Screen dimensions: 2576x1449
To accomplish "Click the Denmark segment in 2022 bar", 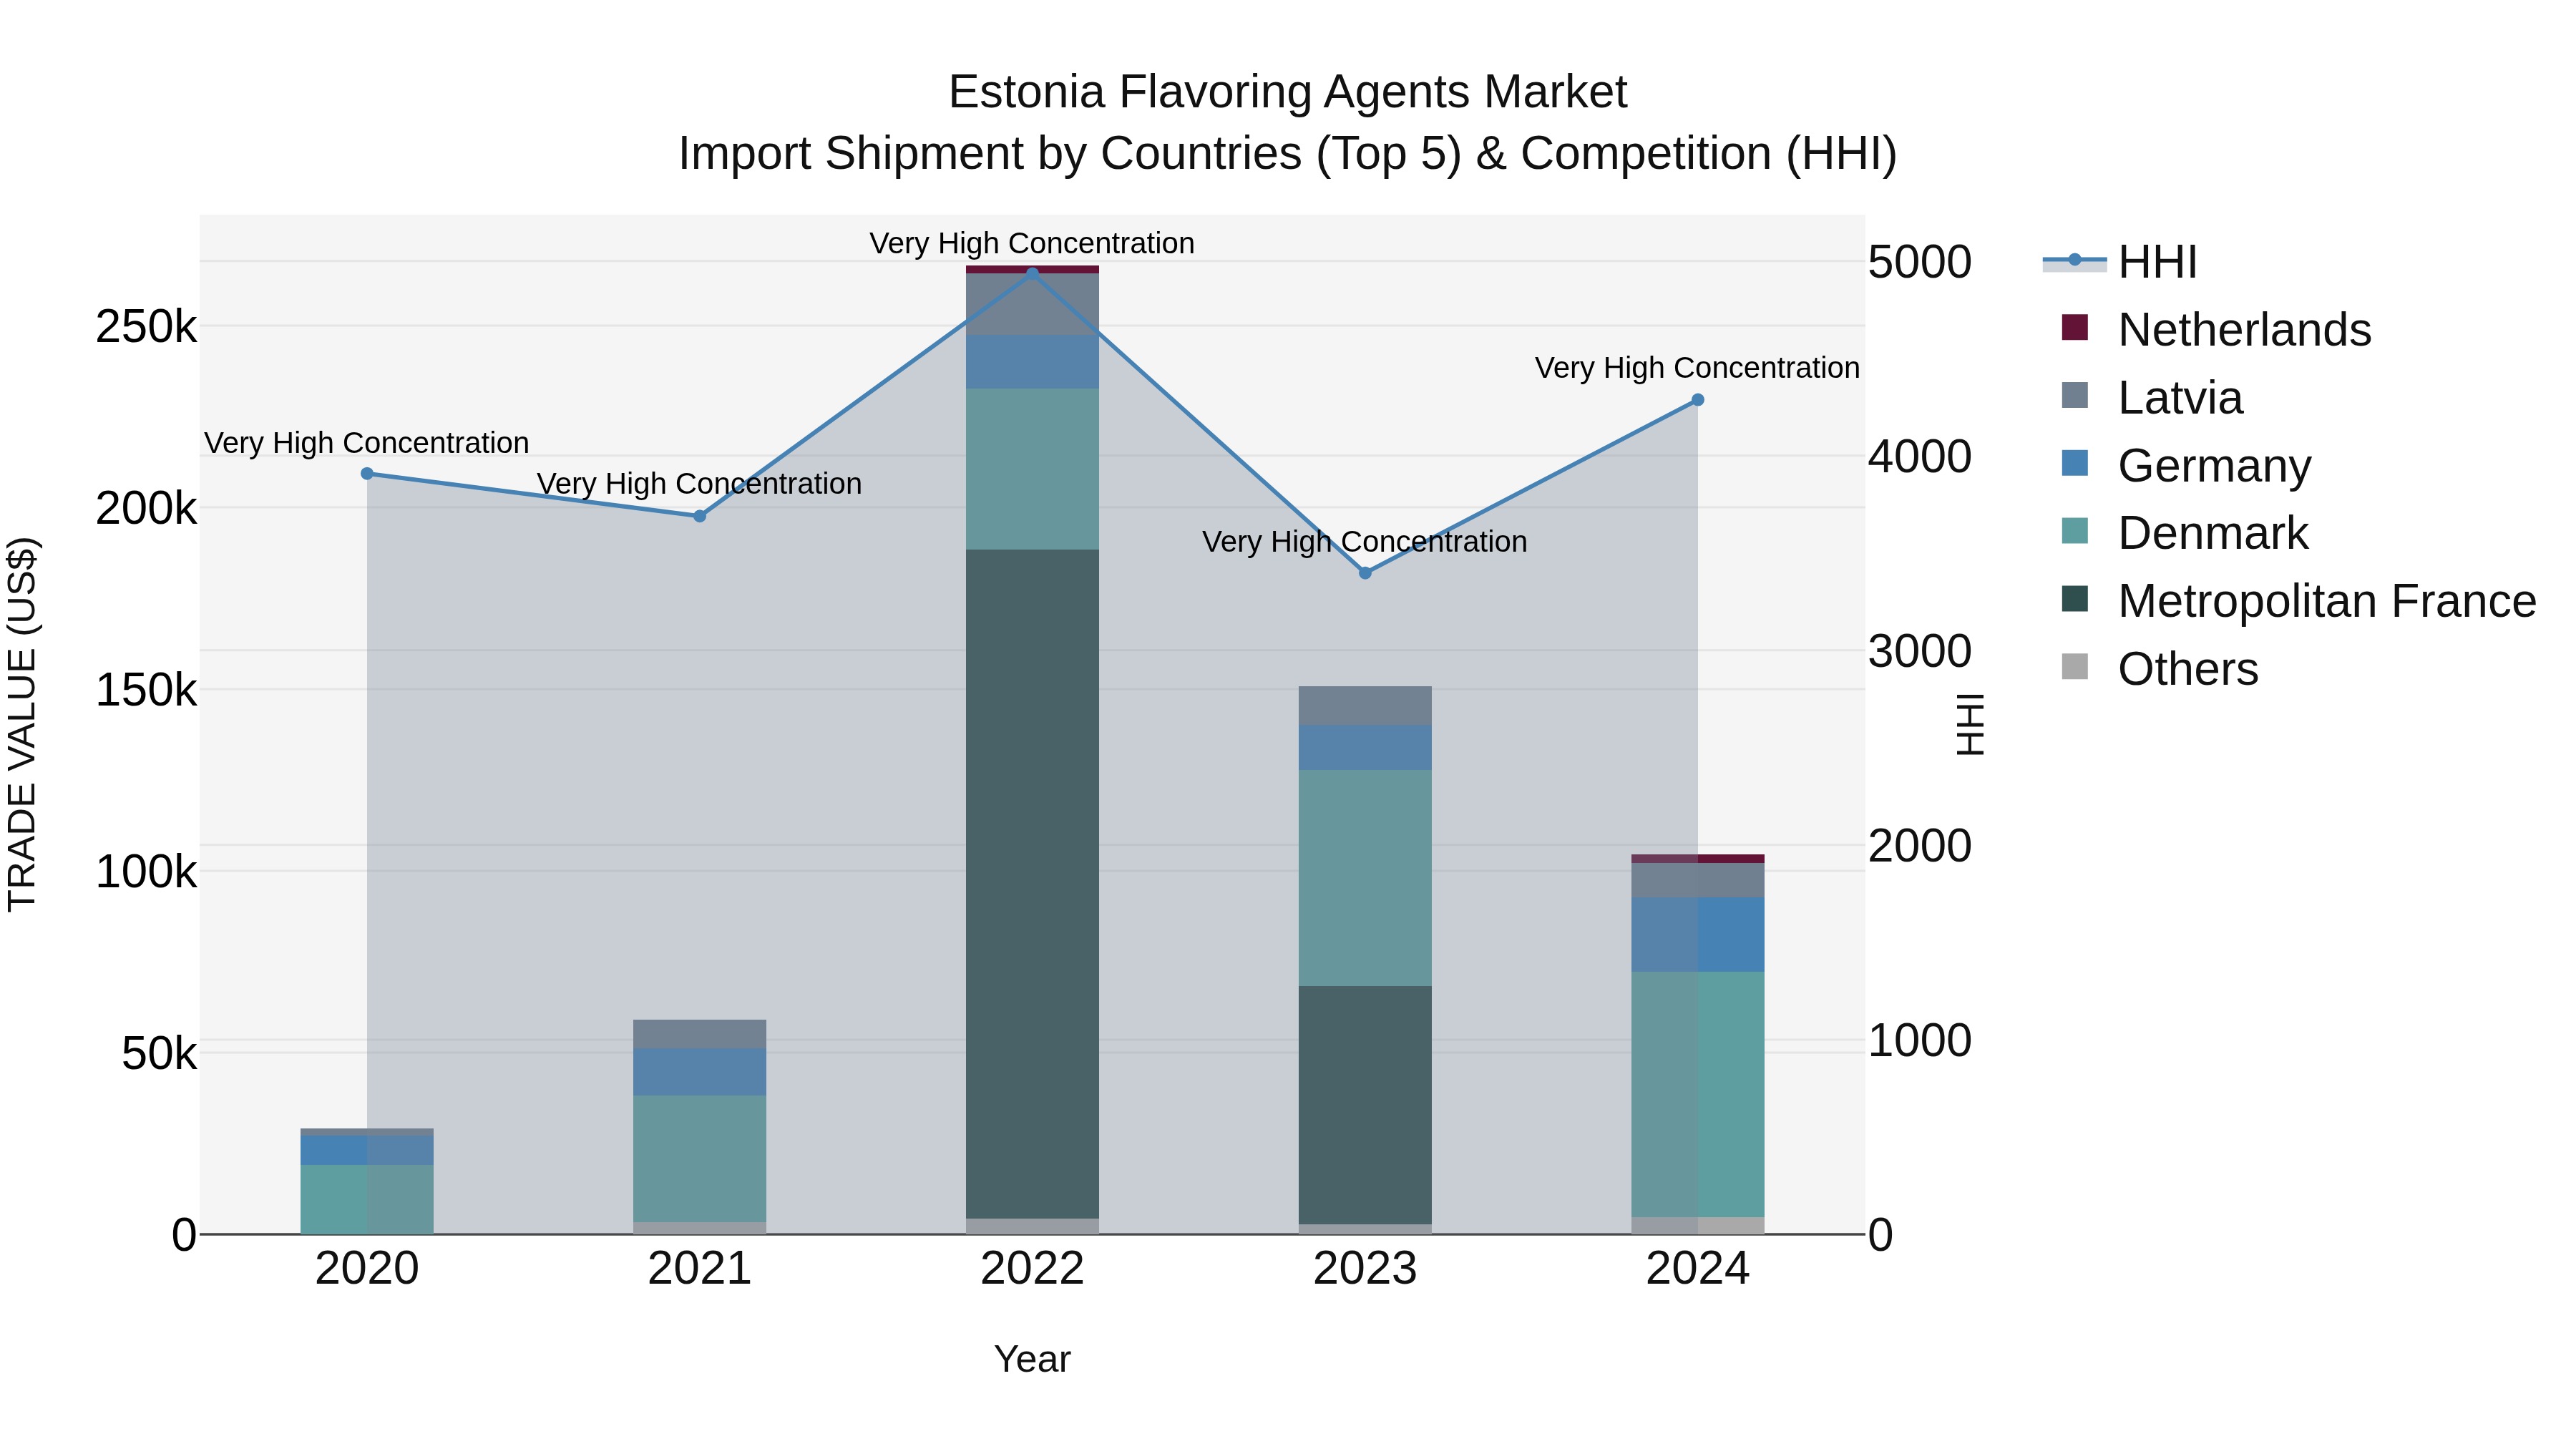I will [x=1033, y=469].
